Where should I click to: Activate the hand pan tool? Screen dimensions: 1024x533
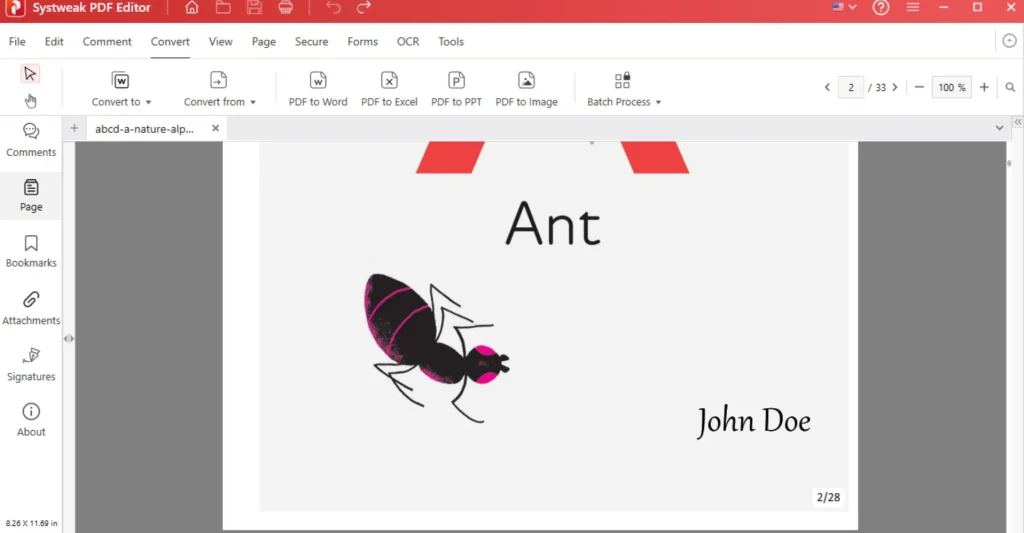(30, 101)
